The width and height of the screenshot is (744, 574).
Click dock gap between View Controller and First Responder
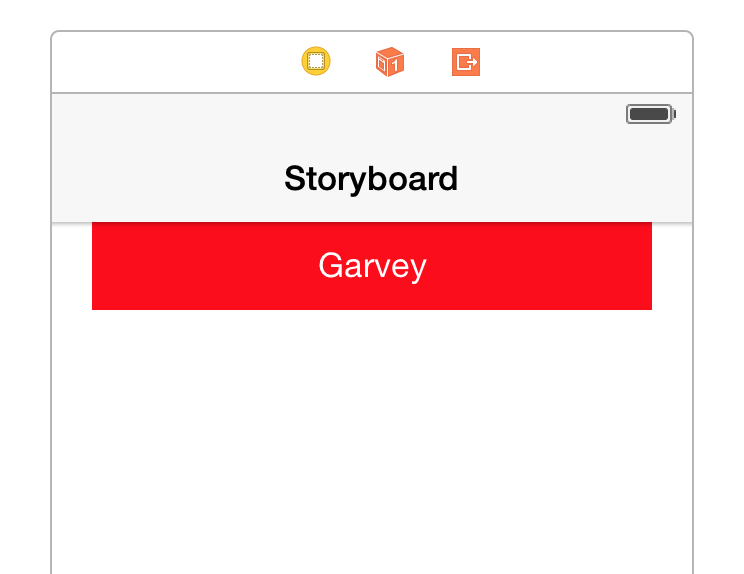pyautogui.click(x=353, y=62)
